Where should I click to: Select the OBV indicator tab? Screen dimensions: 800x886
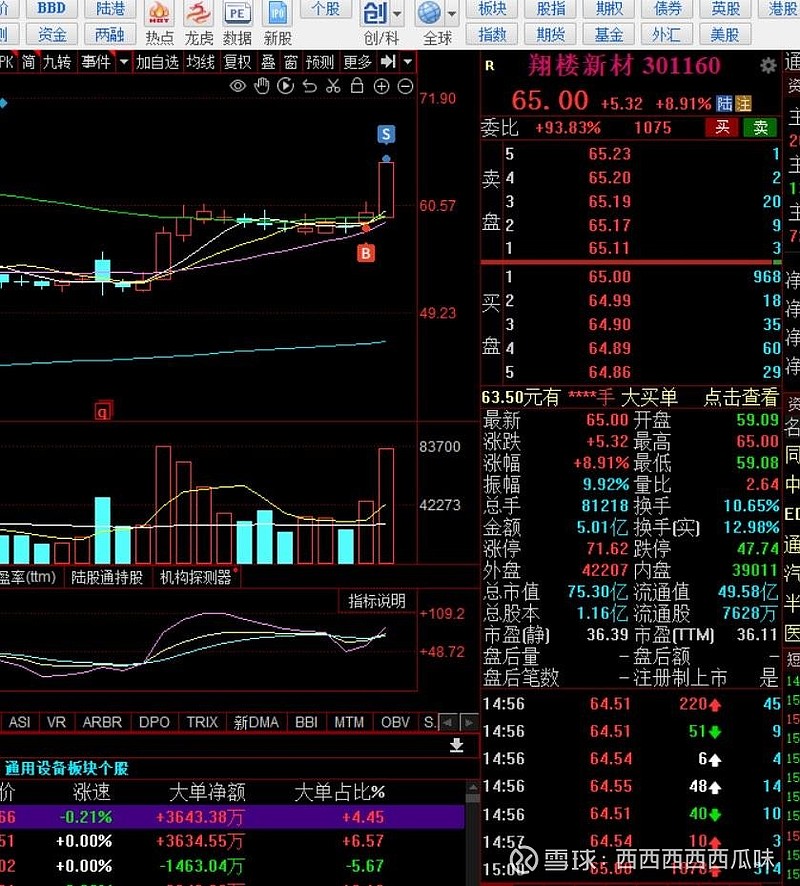coord(395,722)
